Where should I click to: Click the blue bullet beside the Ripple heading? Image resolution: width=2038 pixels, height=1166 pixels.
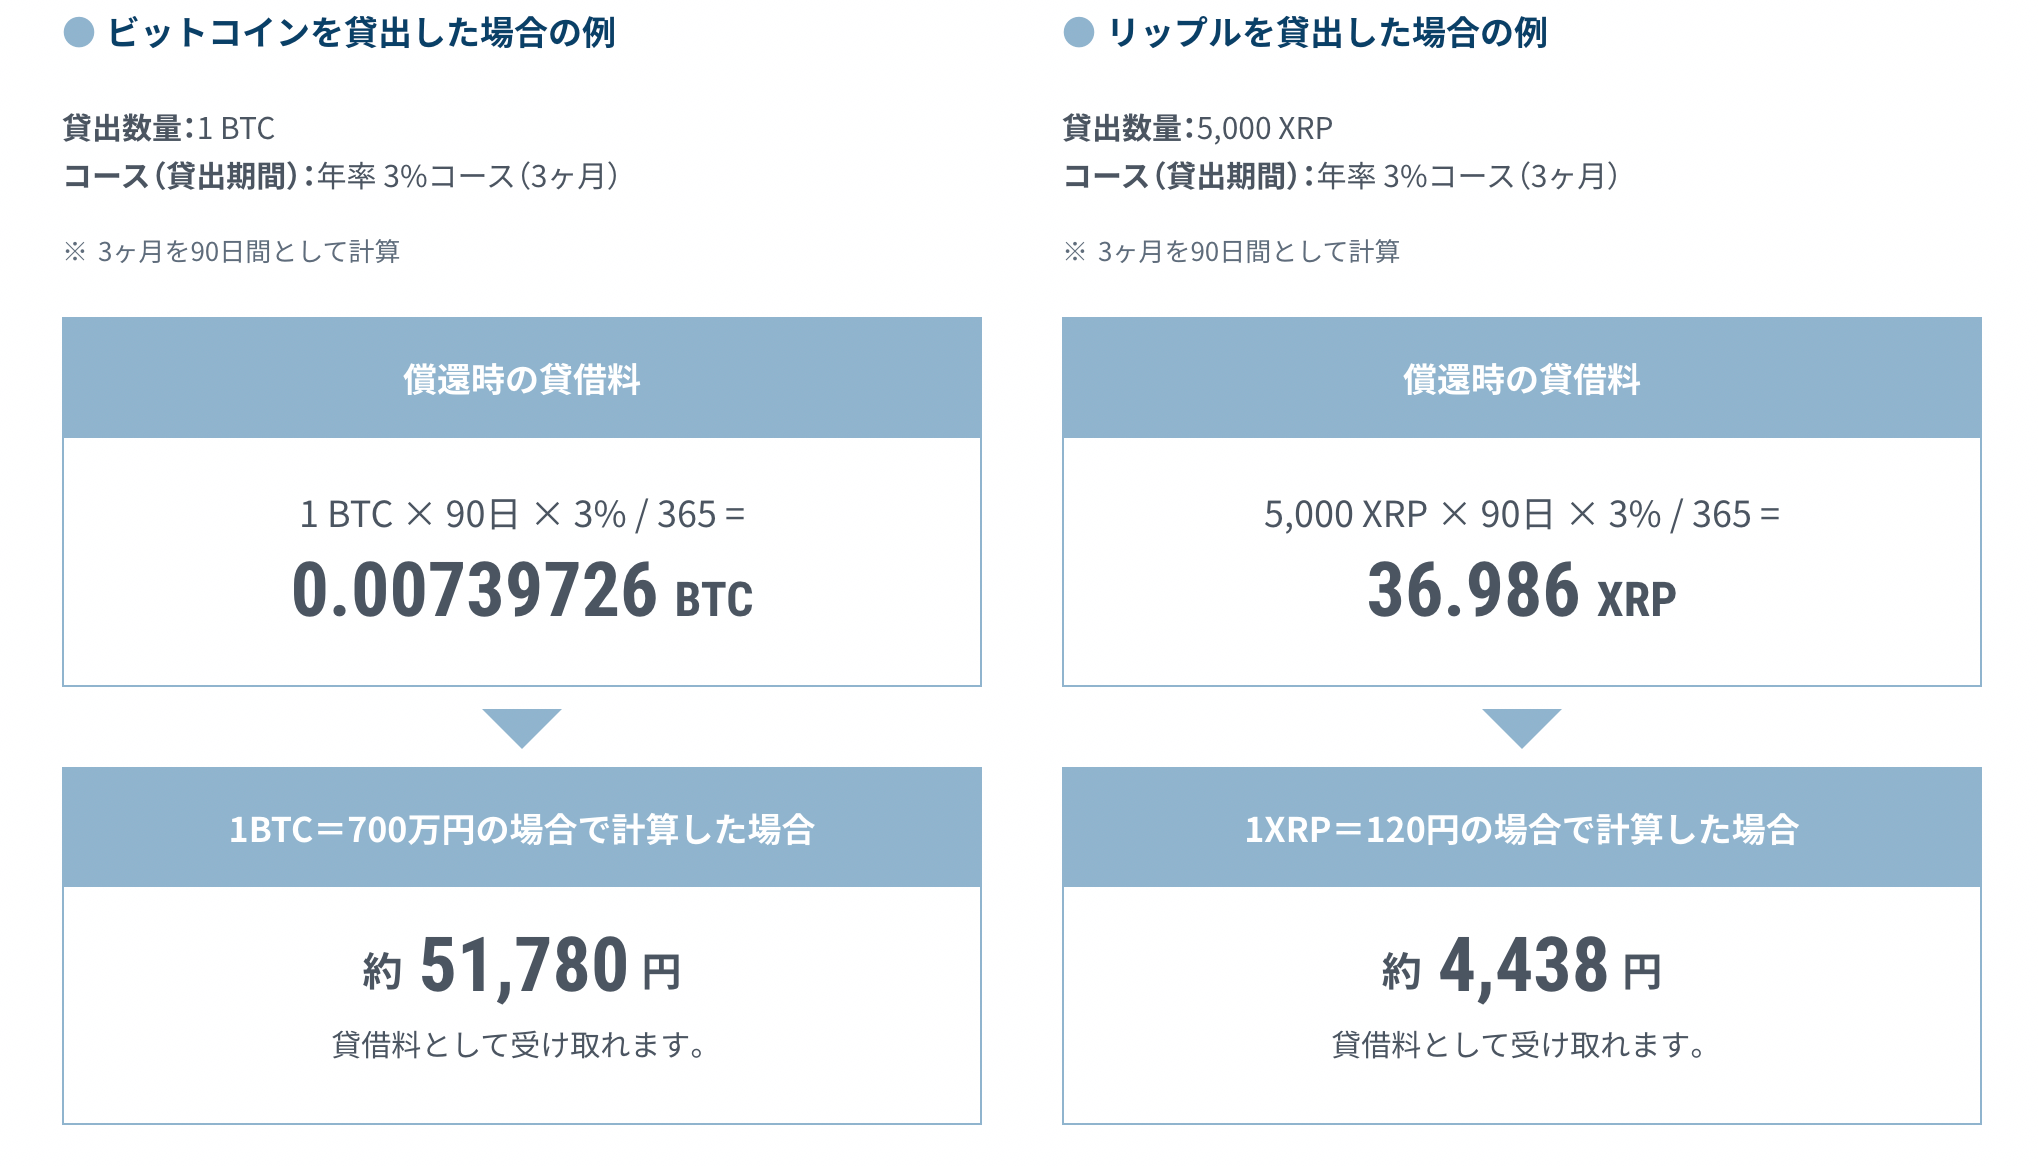(1079, 33)
